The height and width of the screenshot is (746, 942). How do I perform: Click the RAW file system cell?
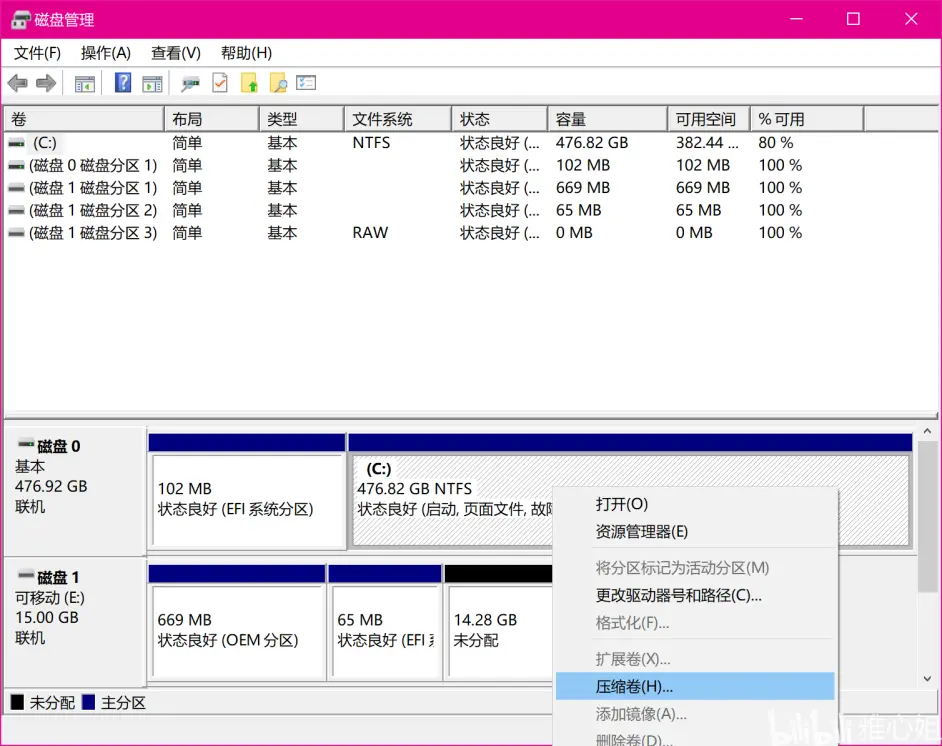click(x=370, y=233)
